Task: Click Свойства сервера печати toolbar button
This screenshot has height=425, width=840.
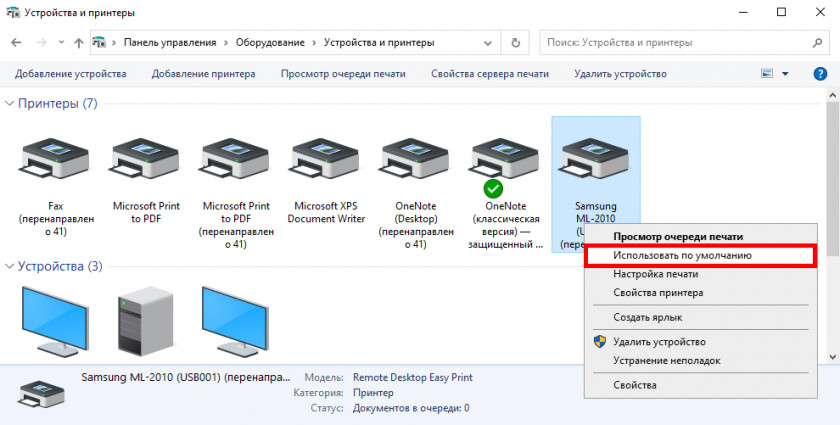Action: (x=489, y=74)
